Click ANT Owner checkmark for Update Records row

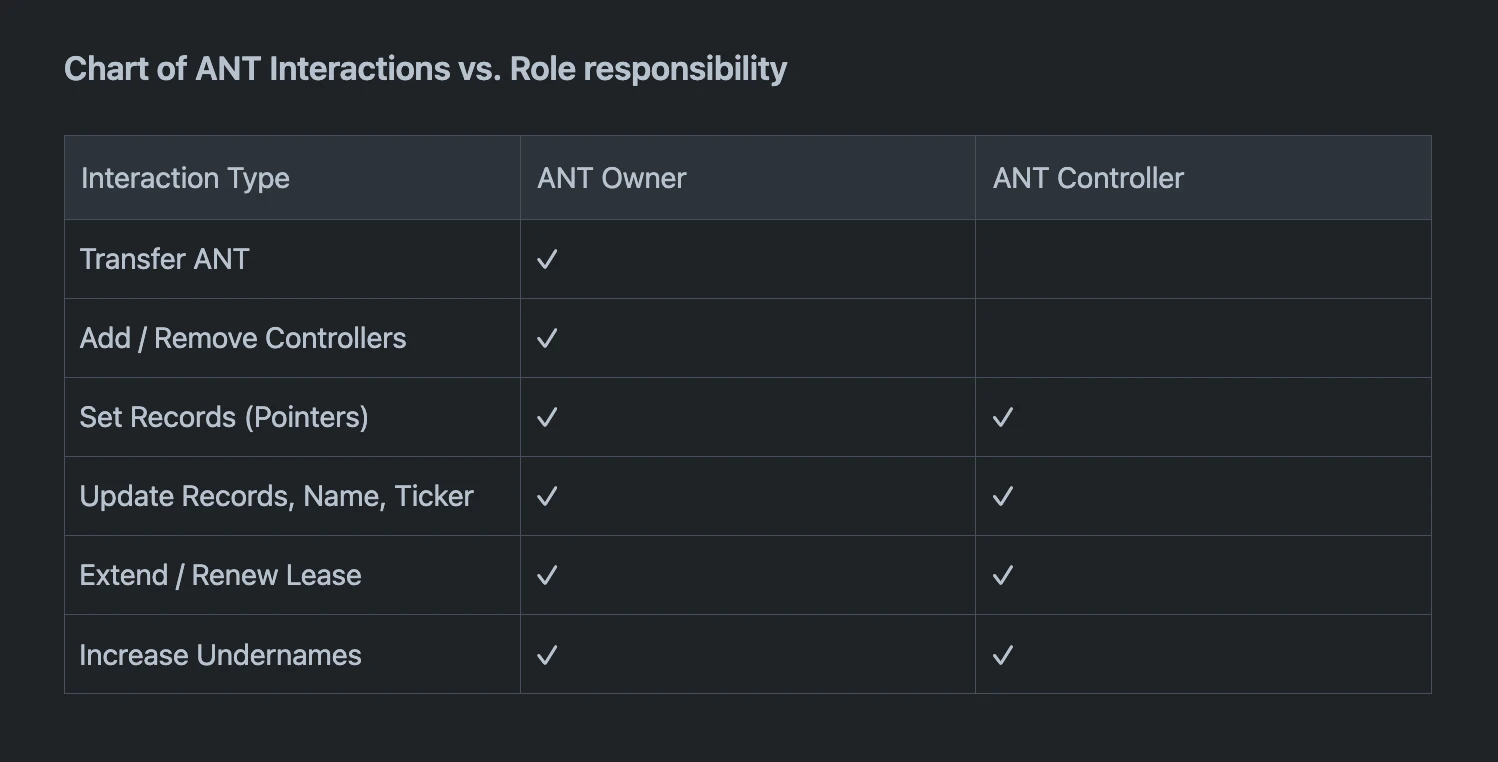547,497
